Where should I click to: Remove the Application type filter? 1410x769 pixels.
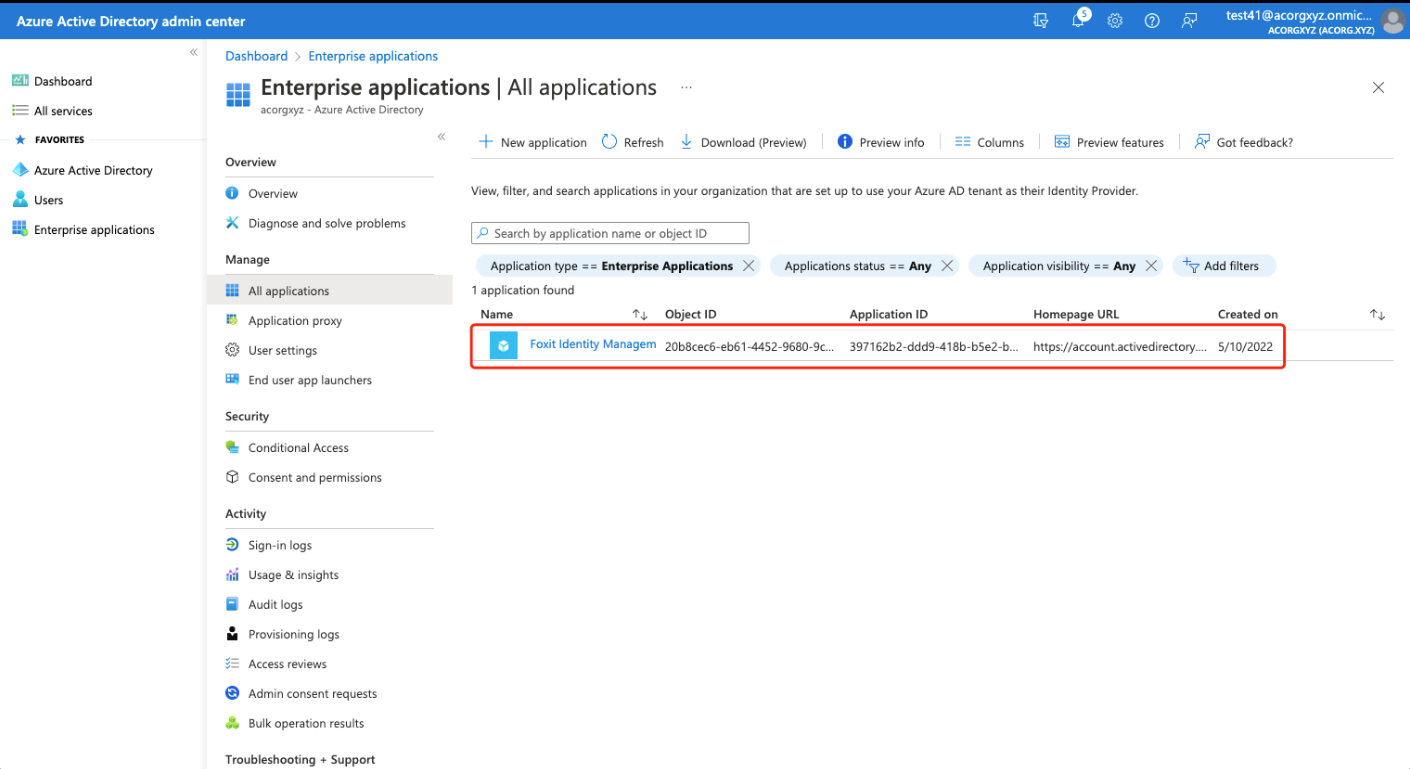(748, 266)
